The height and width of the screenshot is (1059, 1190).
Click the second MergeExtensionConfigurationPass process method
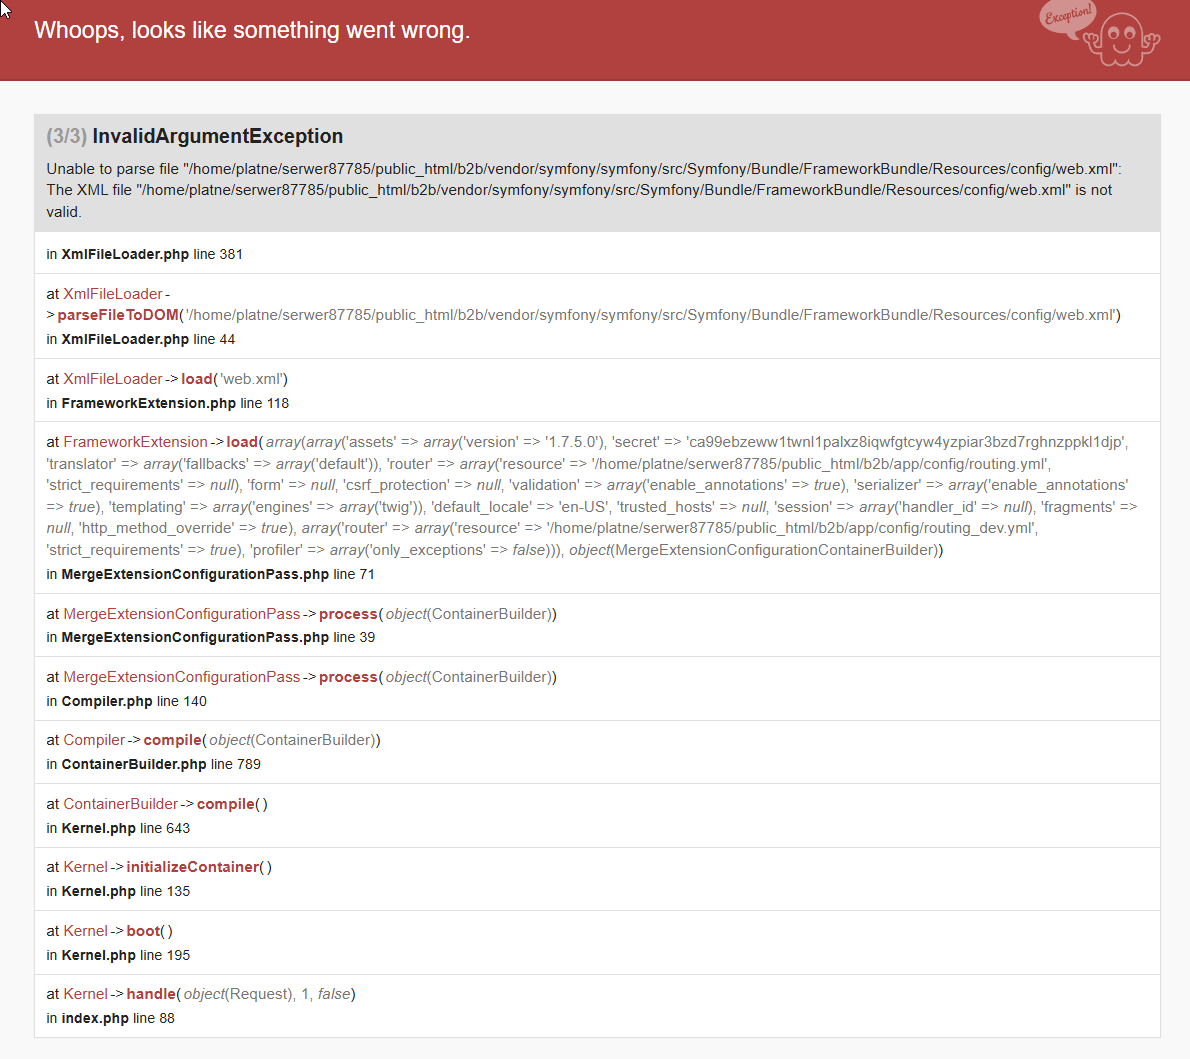tap(348, 676)
